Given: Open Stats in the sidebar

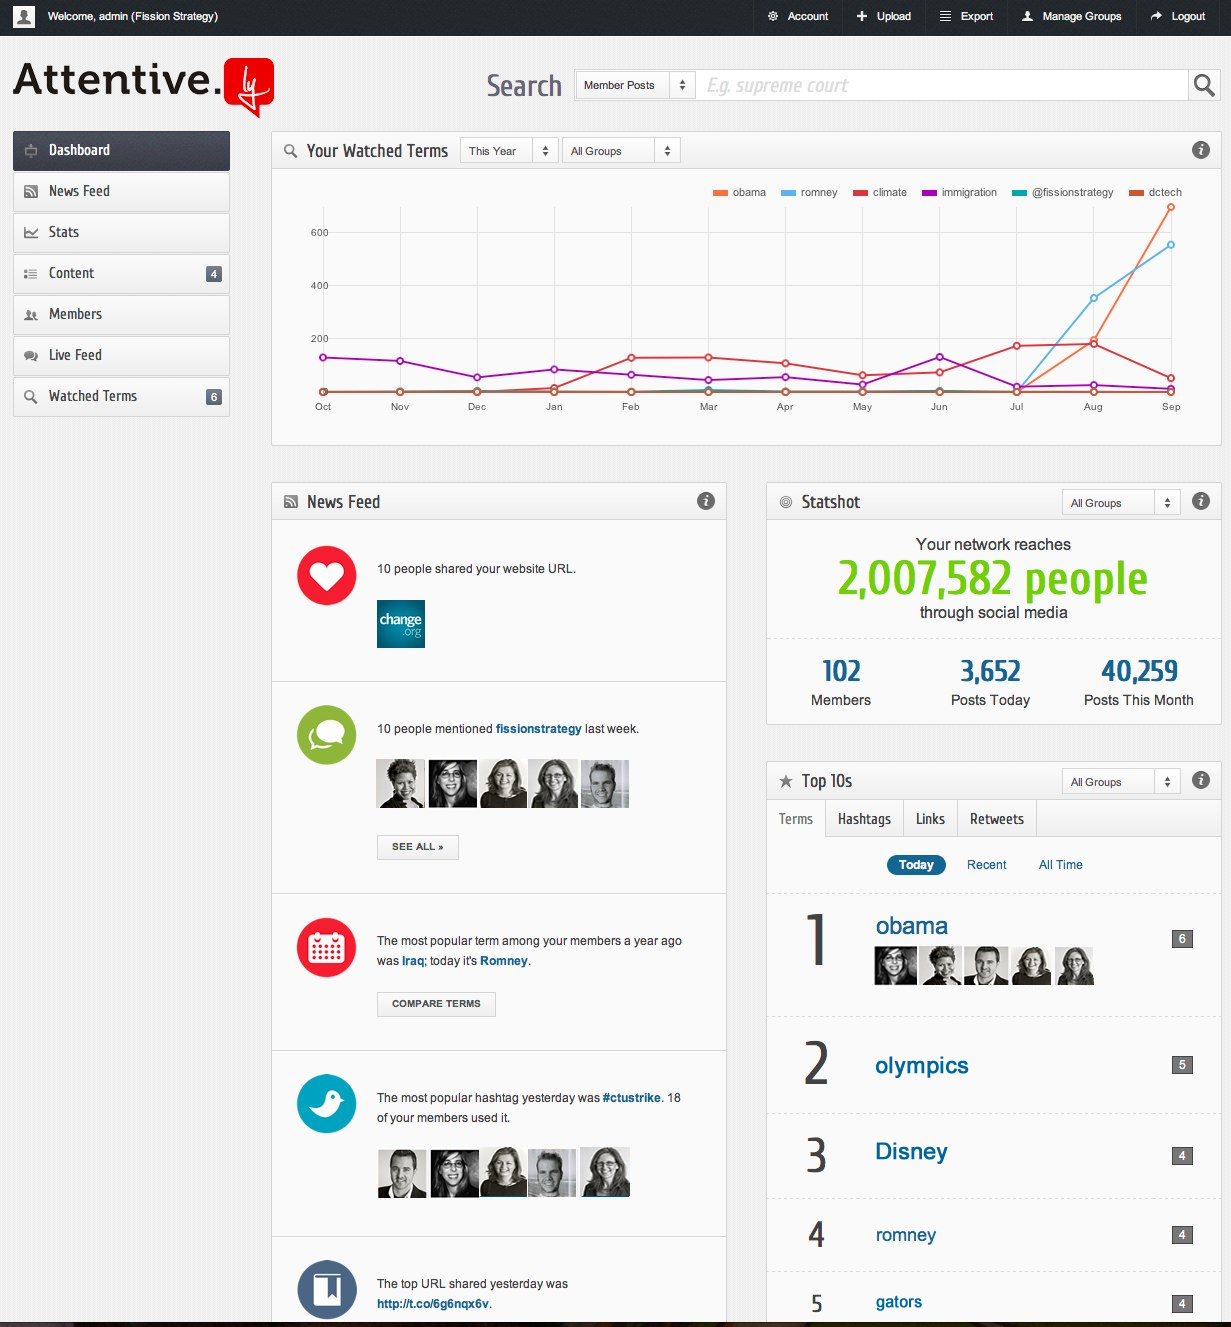Looking at the screenshot, I should pyautogui.click(x=121, y=232).
